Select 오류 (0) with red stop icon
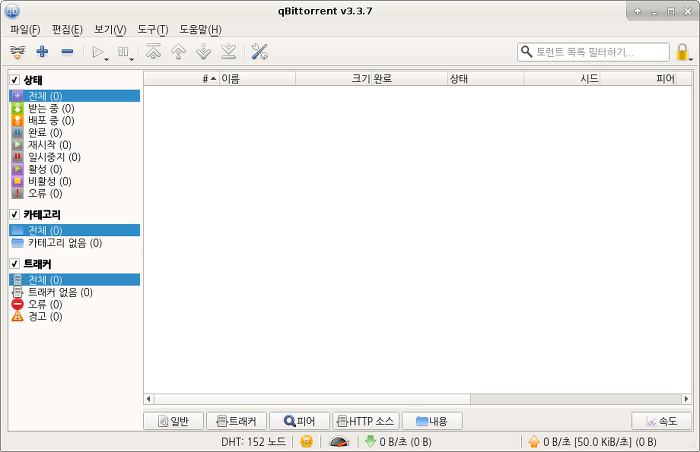 tap(74, 304)
